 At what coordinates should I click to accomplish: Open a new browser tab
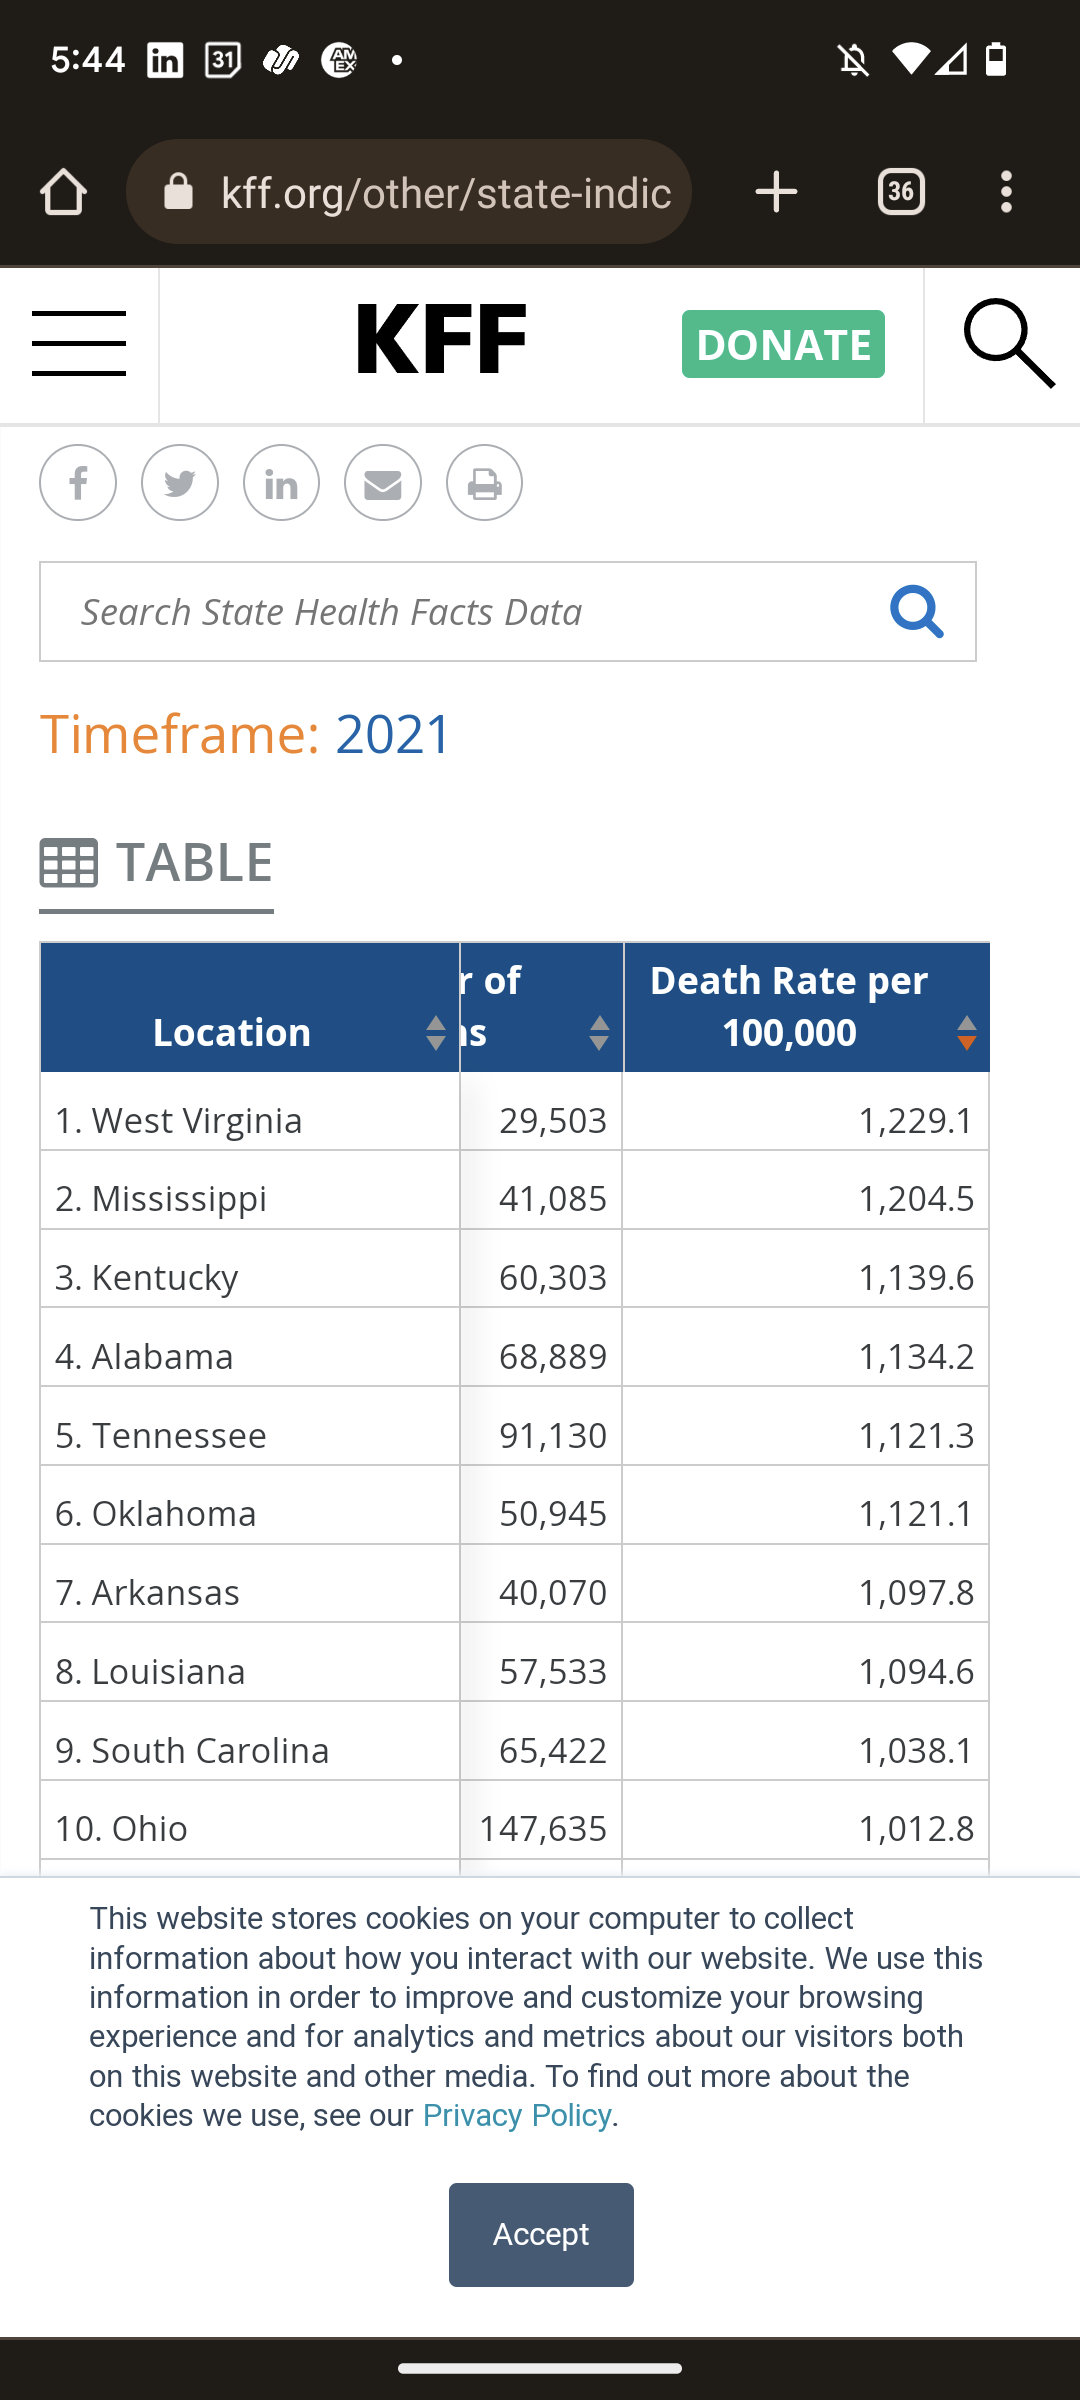[x=776, y=192]
